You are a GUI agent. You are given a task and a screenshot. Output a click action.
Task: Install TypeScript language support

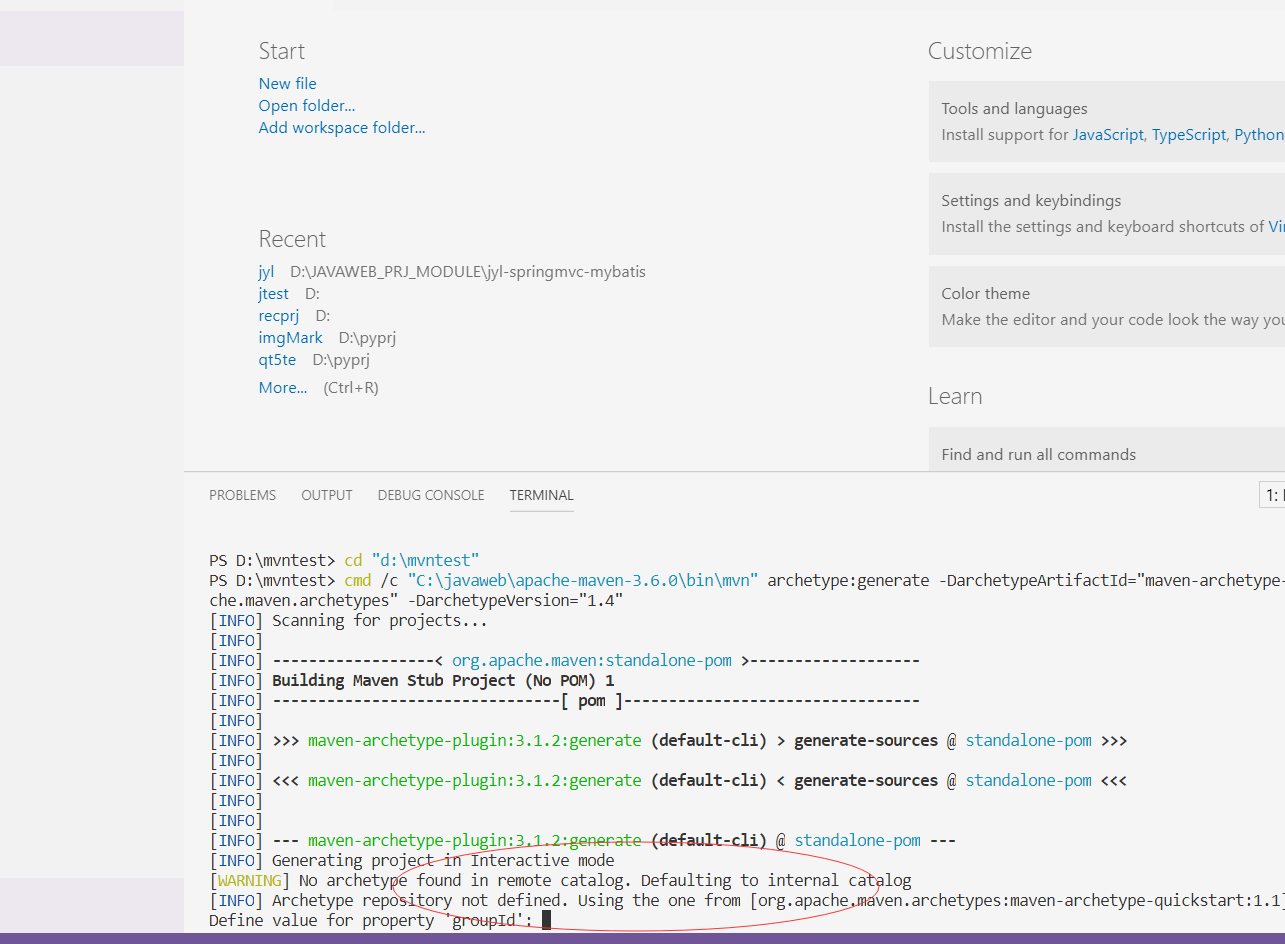tap(1189, 134)
